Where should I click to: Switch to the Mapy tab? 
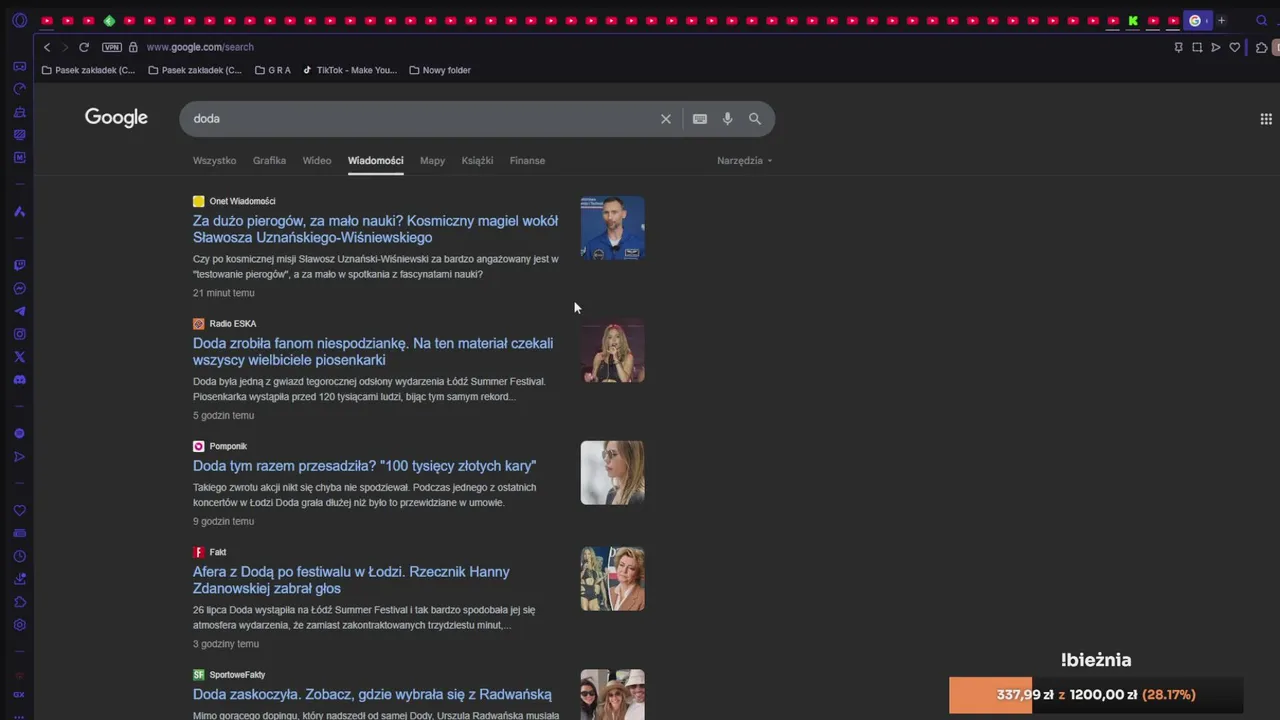(432, 160)
